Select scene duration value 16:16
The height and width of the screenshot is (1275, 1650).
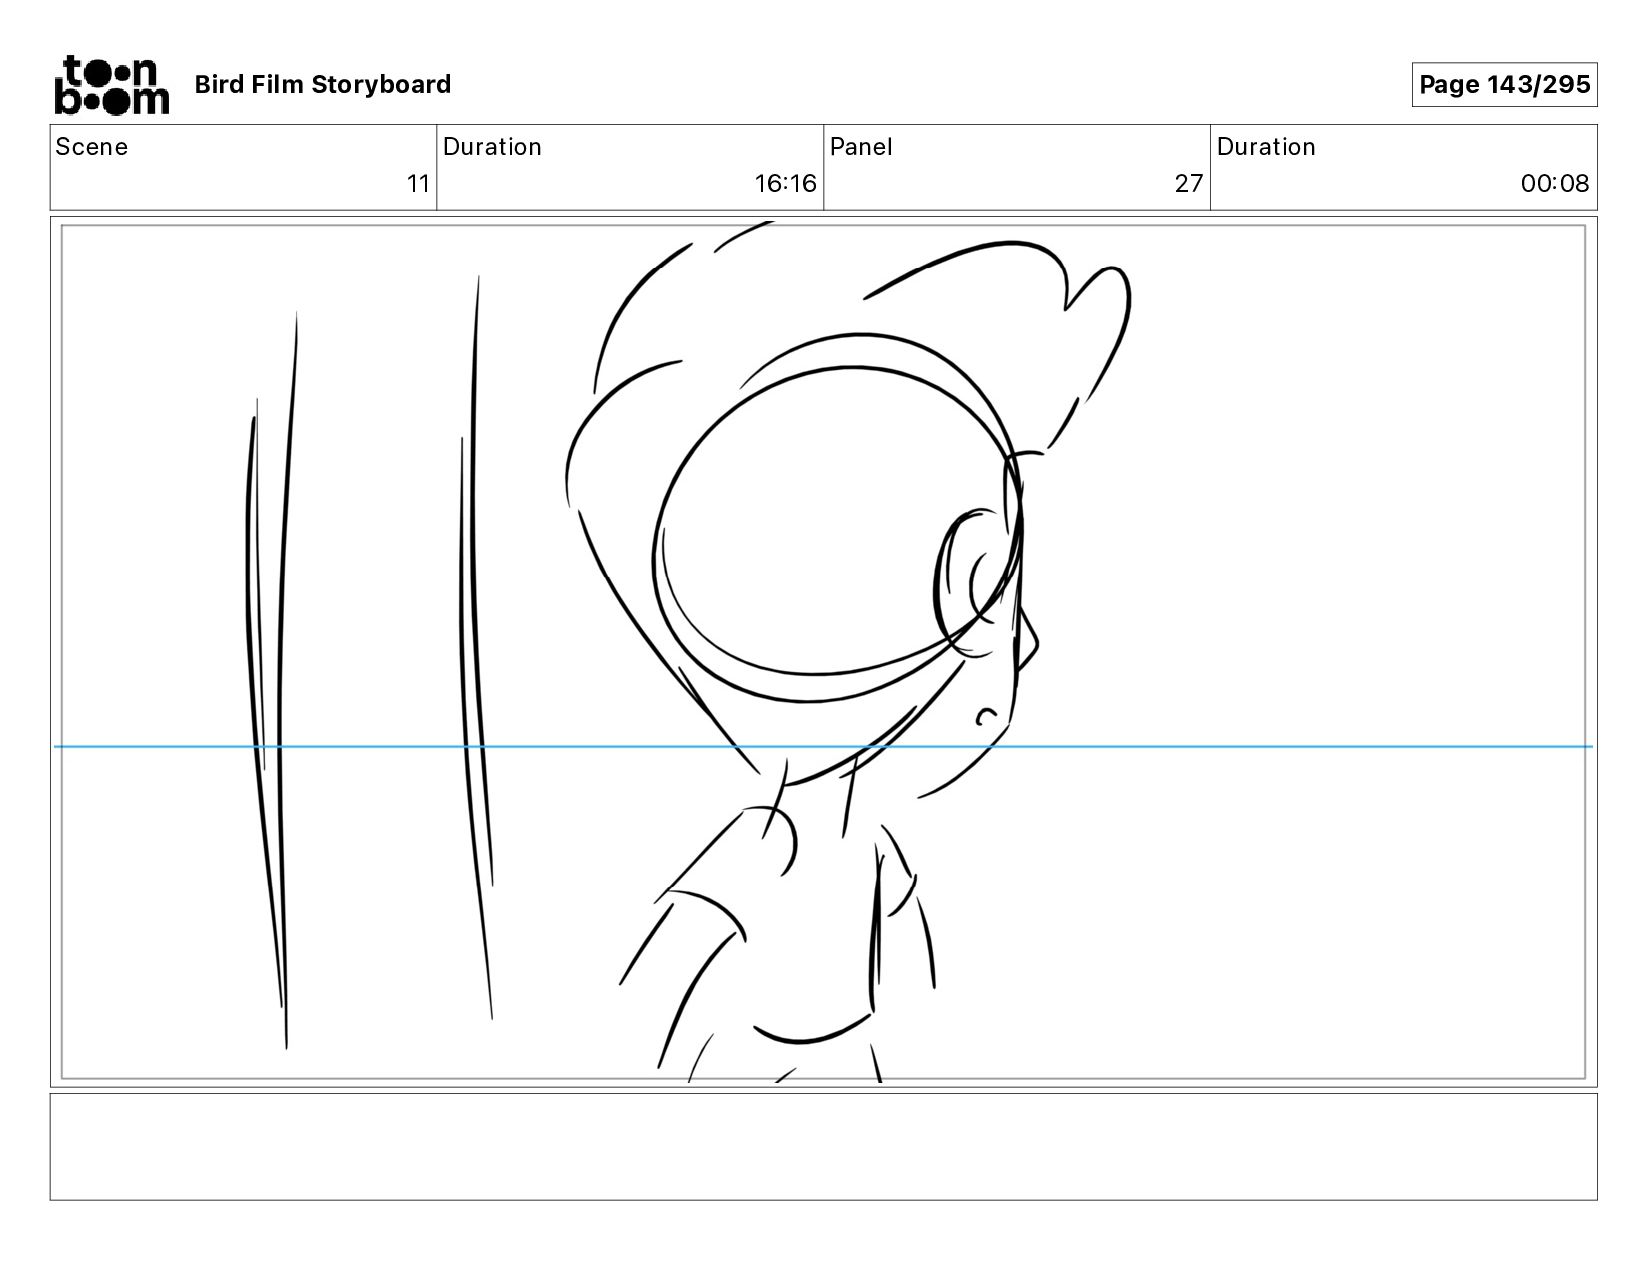(785, 183)
